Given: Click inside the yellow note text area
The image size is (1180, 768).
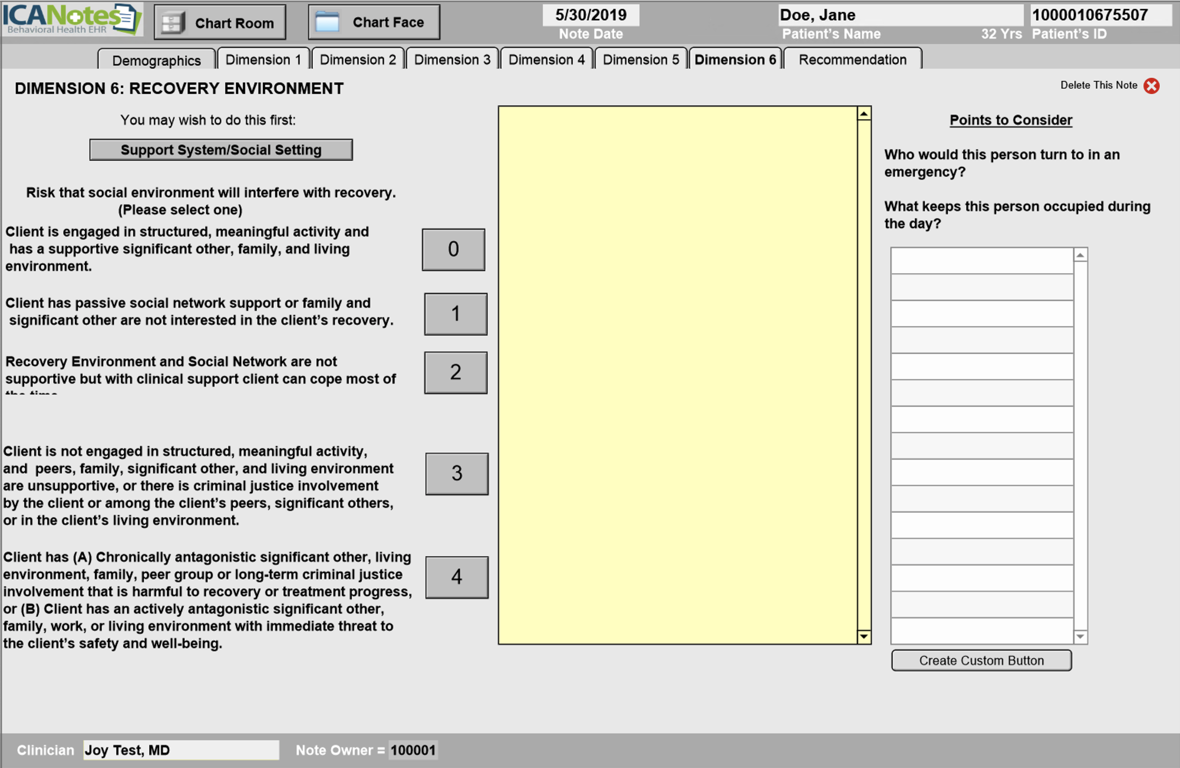Looking at the screenshot, I should tap(677, 375).
